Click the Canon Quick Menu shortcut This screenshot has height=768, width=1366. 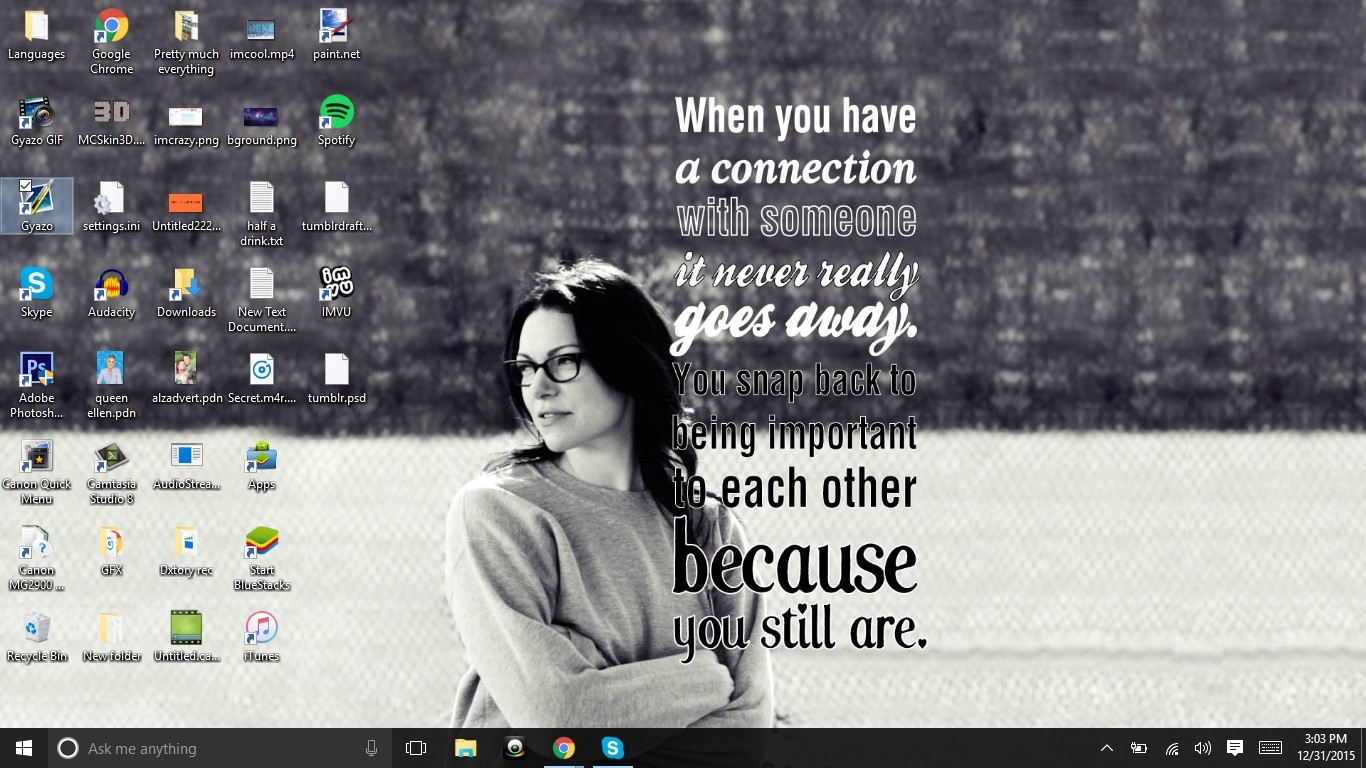pos(36,472)
